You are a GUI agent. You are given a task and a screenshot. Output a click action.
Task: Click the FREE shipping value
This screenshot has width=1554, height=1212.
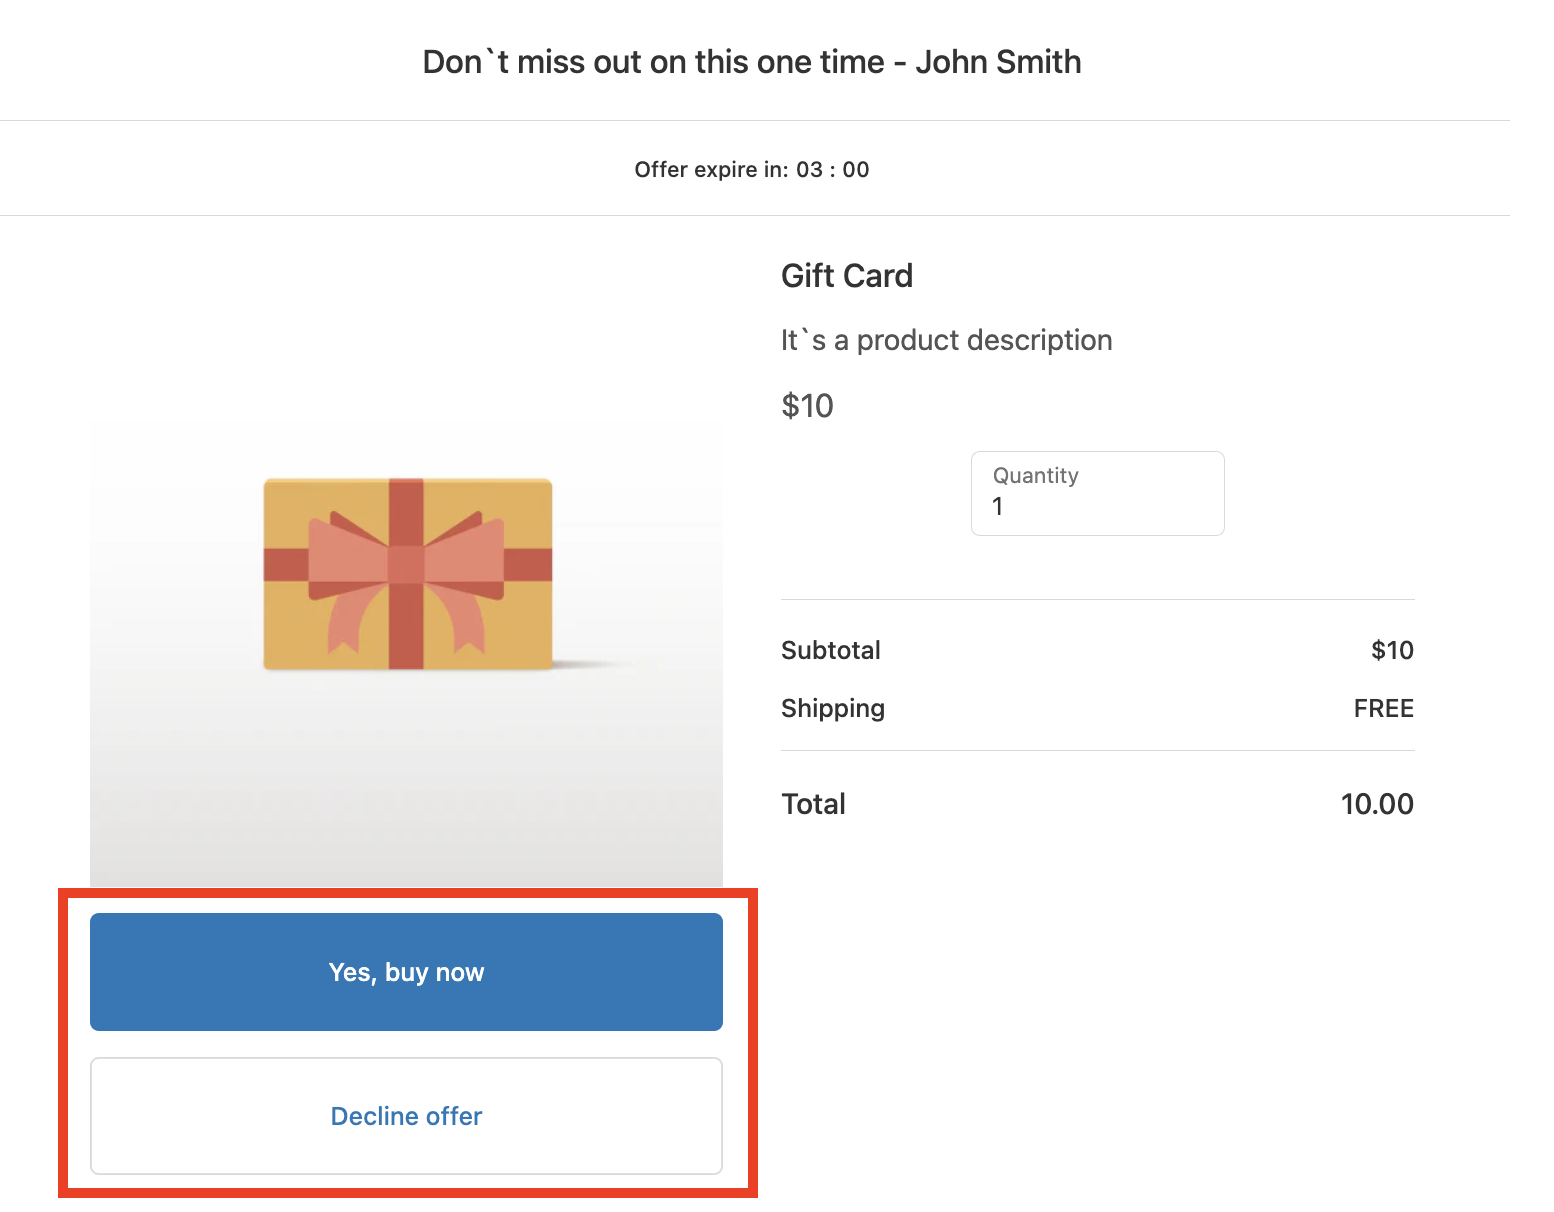tap(1383, 708)
